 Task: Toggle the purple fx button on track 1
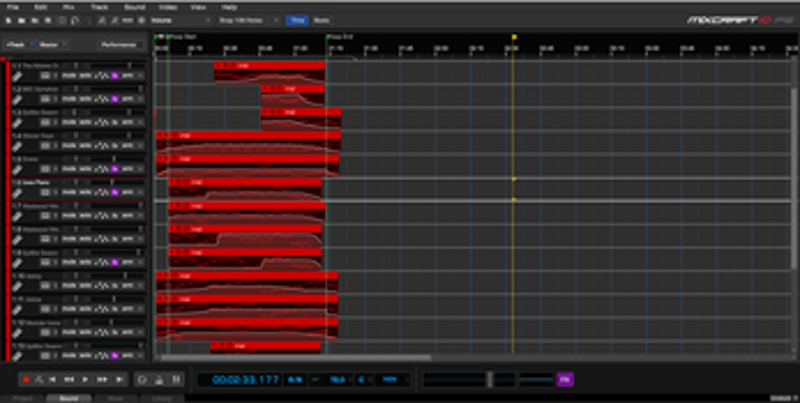click(115, 75)
